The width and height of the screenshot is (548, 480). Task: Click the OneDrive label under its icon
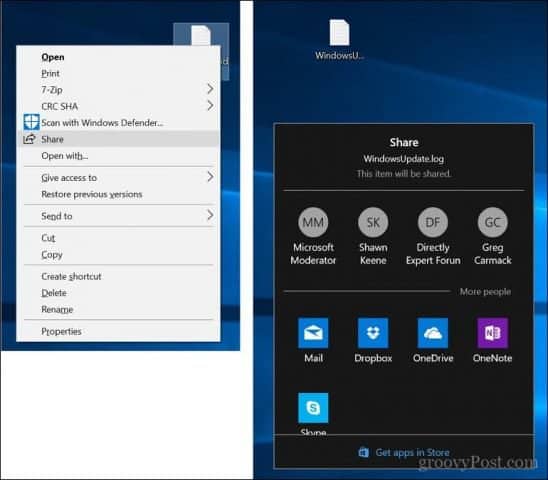click(433, 358)
